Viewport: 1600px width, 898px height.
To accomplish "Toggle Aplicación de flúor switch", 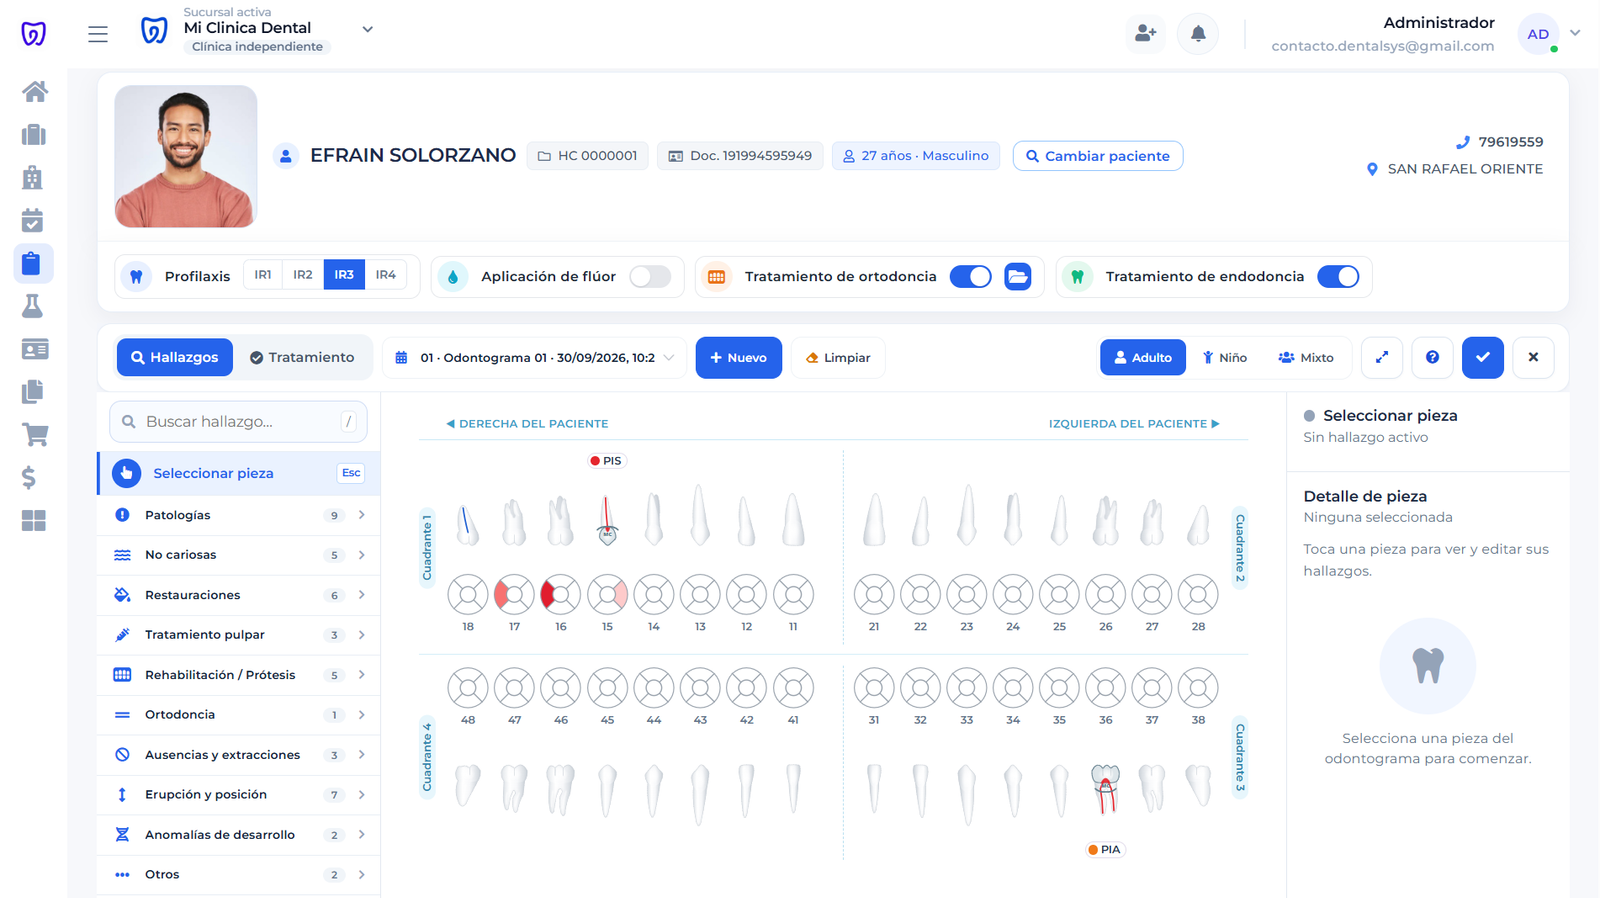I will click(x=650, y=276).
